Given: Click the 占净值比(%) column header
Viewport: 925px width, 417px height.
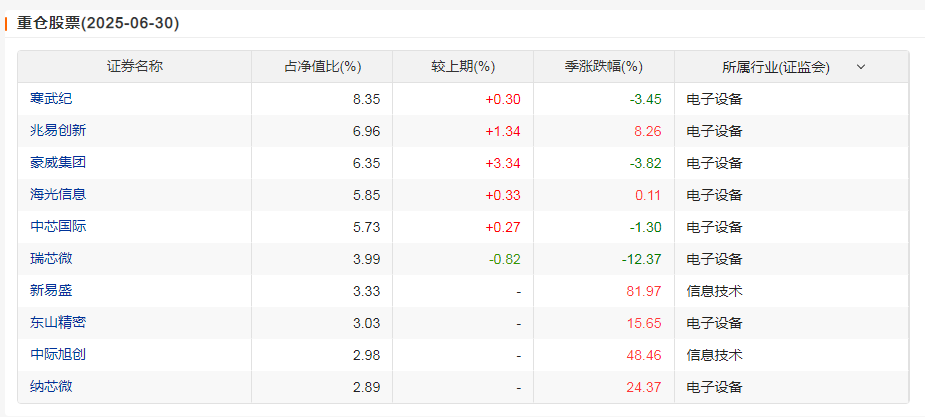Looking at the screenshot, I should click(x=323, y=67).
